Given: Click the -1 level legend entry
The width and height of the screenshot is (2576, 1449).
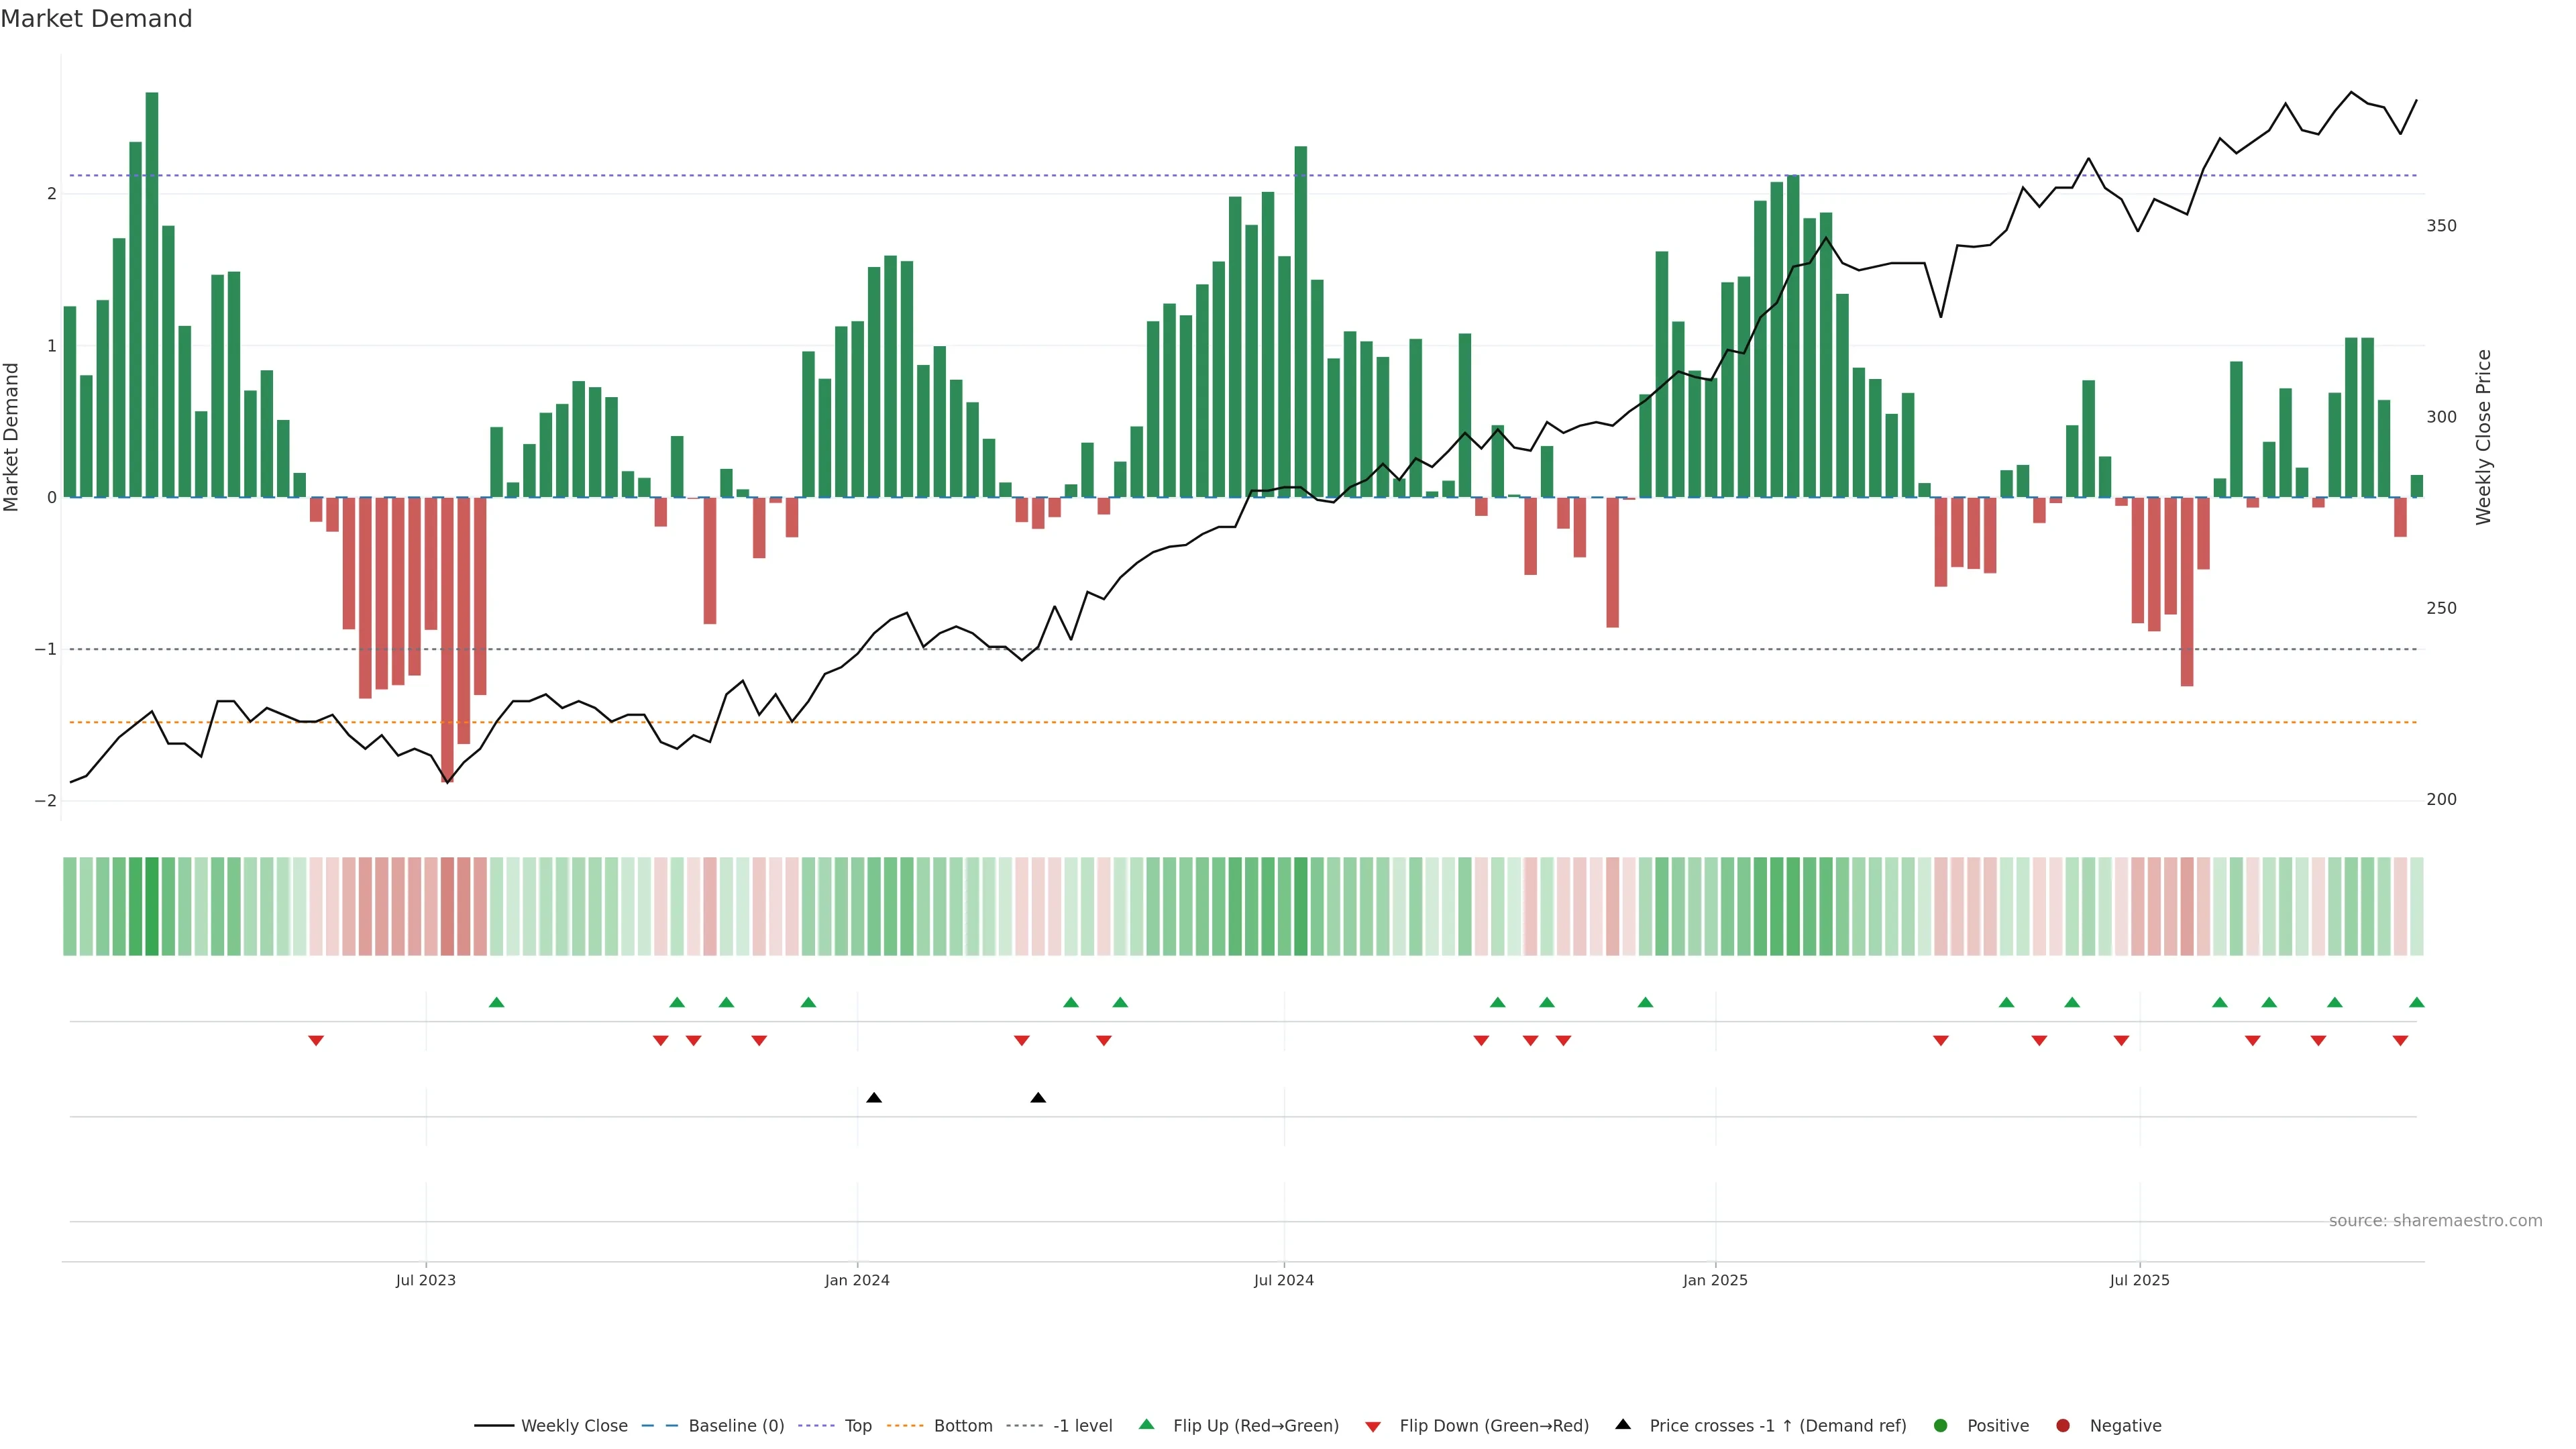Looking at the screenshot, I should click(1082, 1425).
